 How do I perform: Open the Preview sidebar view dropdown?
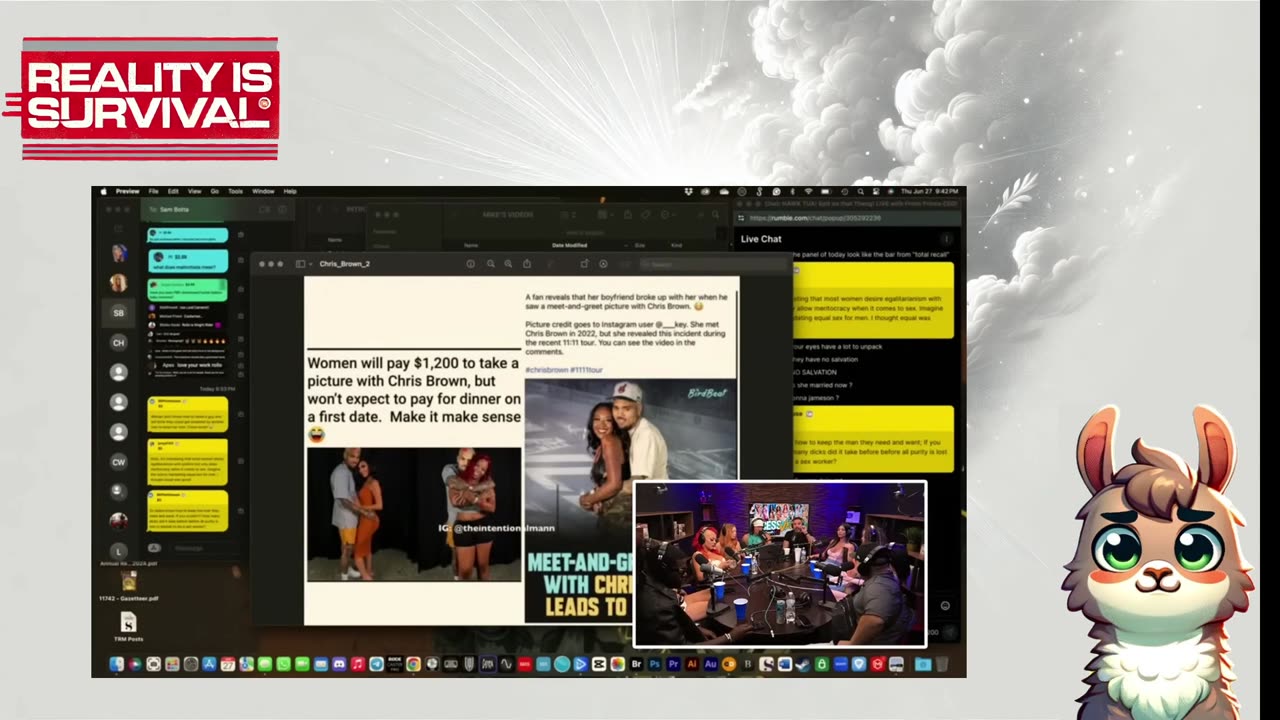[304, 264]
